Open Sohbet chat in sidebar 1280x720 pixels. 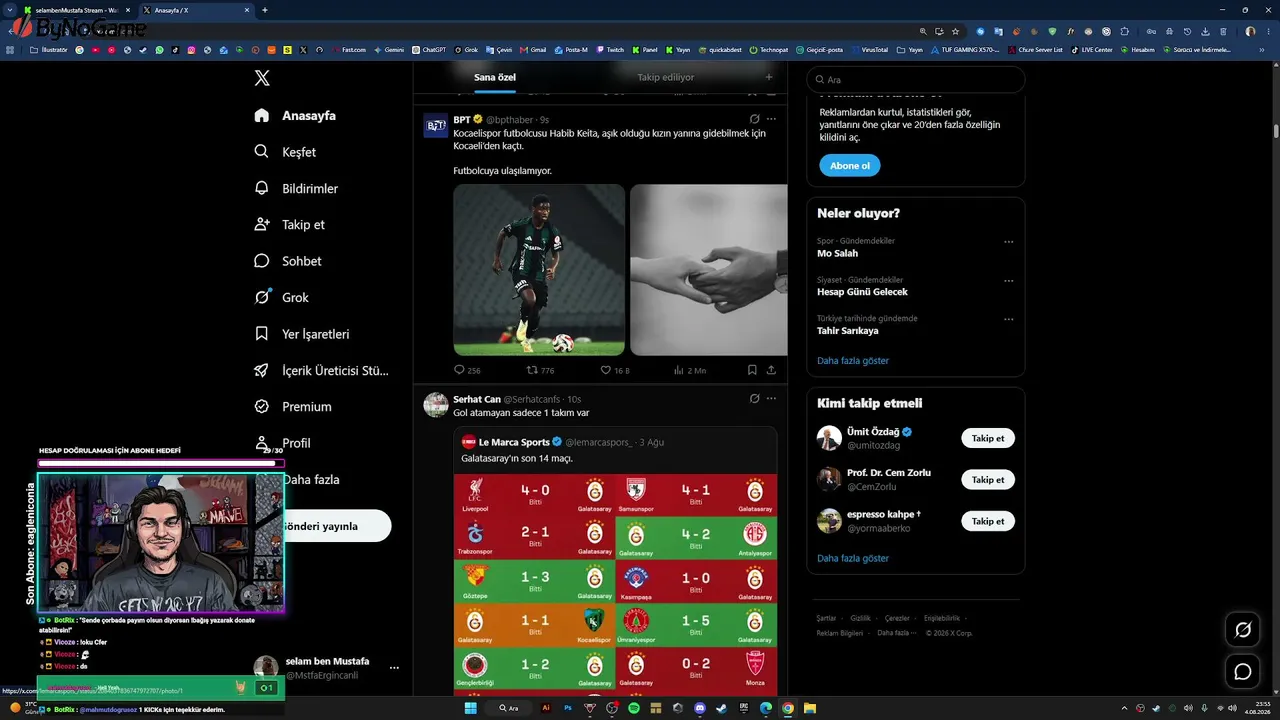tap(289, 261)
